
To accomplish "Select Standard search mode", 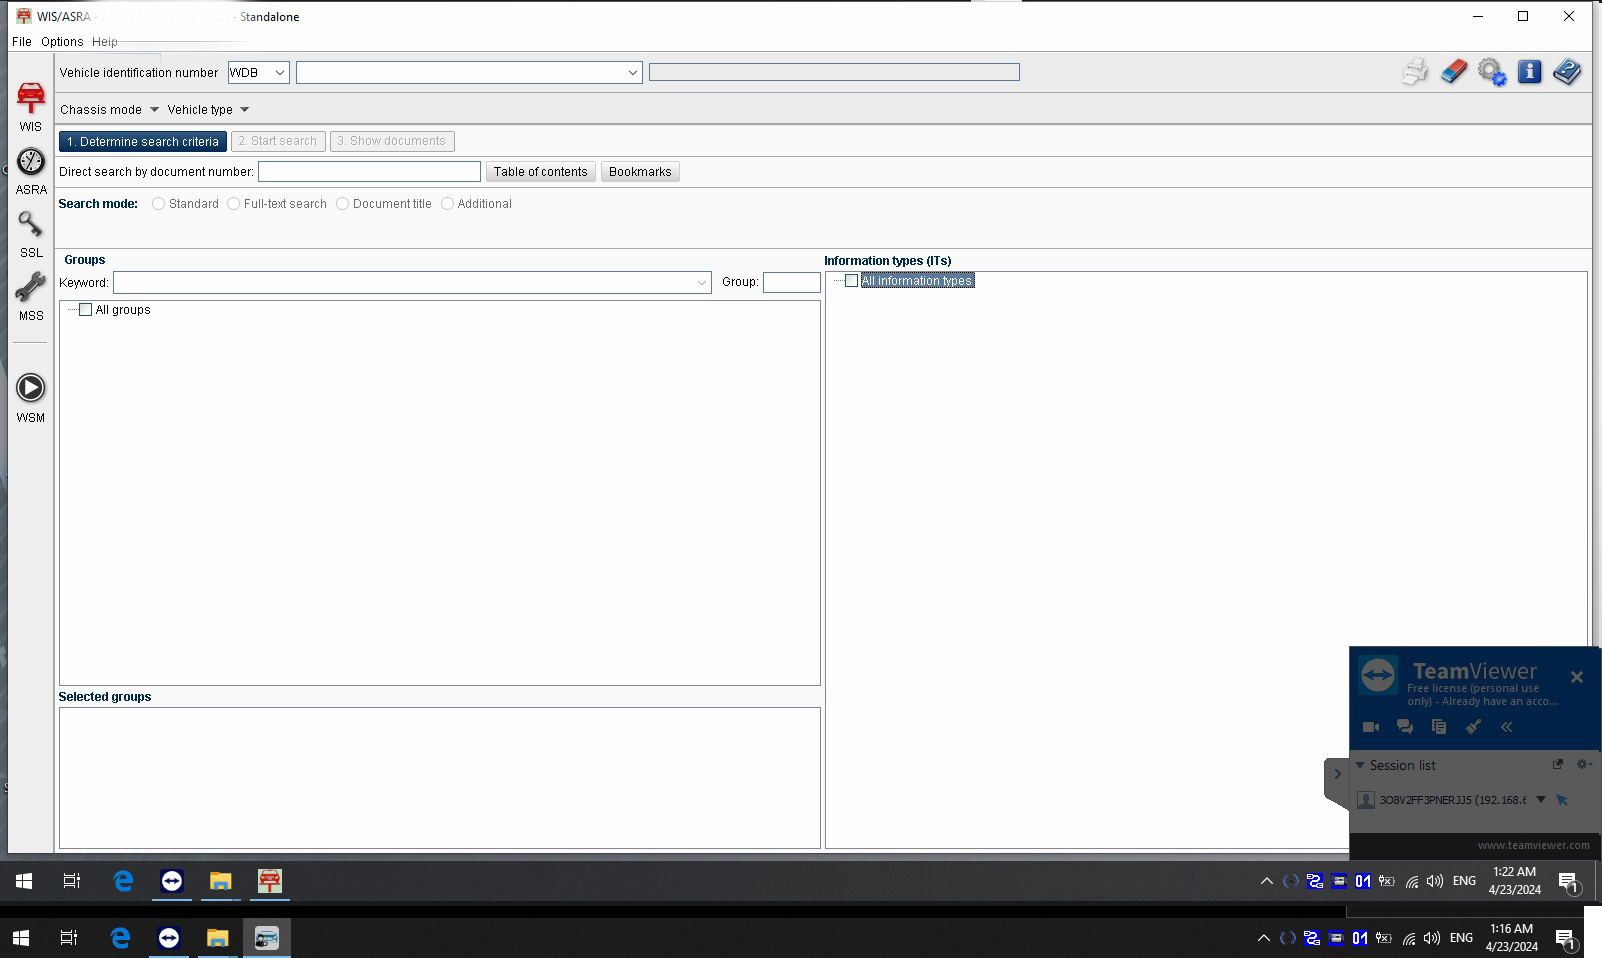I will point(158,204).
